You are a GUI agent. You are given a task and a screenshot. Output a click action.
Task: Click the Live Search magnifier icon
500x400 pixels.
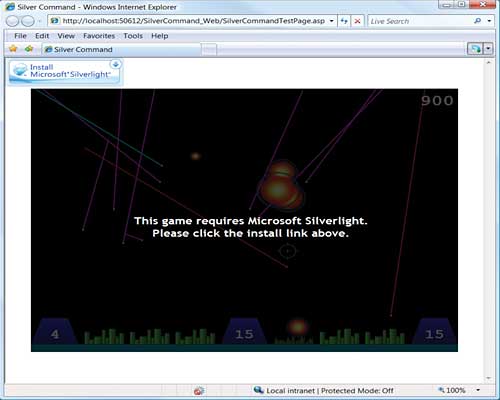[477, 21]
